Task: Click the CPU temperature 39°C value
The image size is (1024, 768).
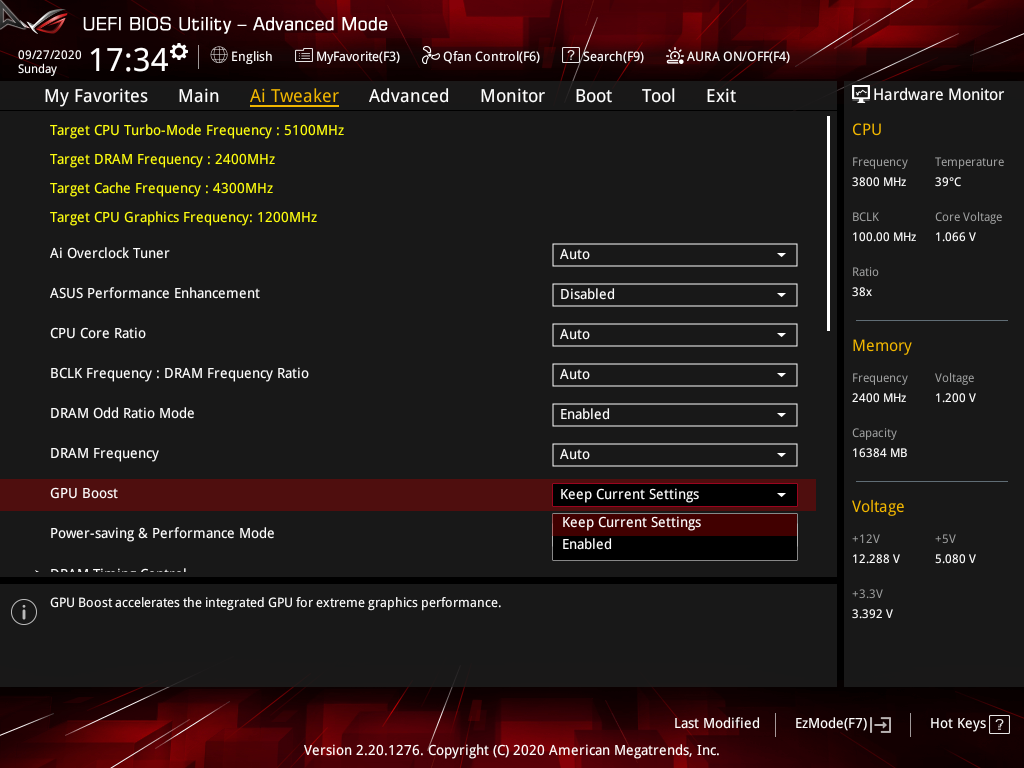Action: coord(948,182)
